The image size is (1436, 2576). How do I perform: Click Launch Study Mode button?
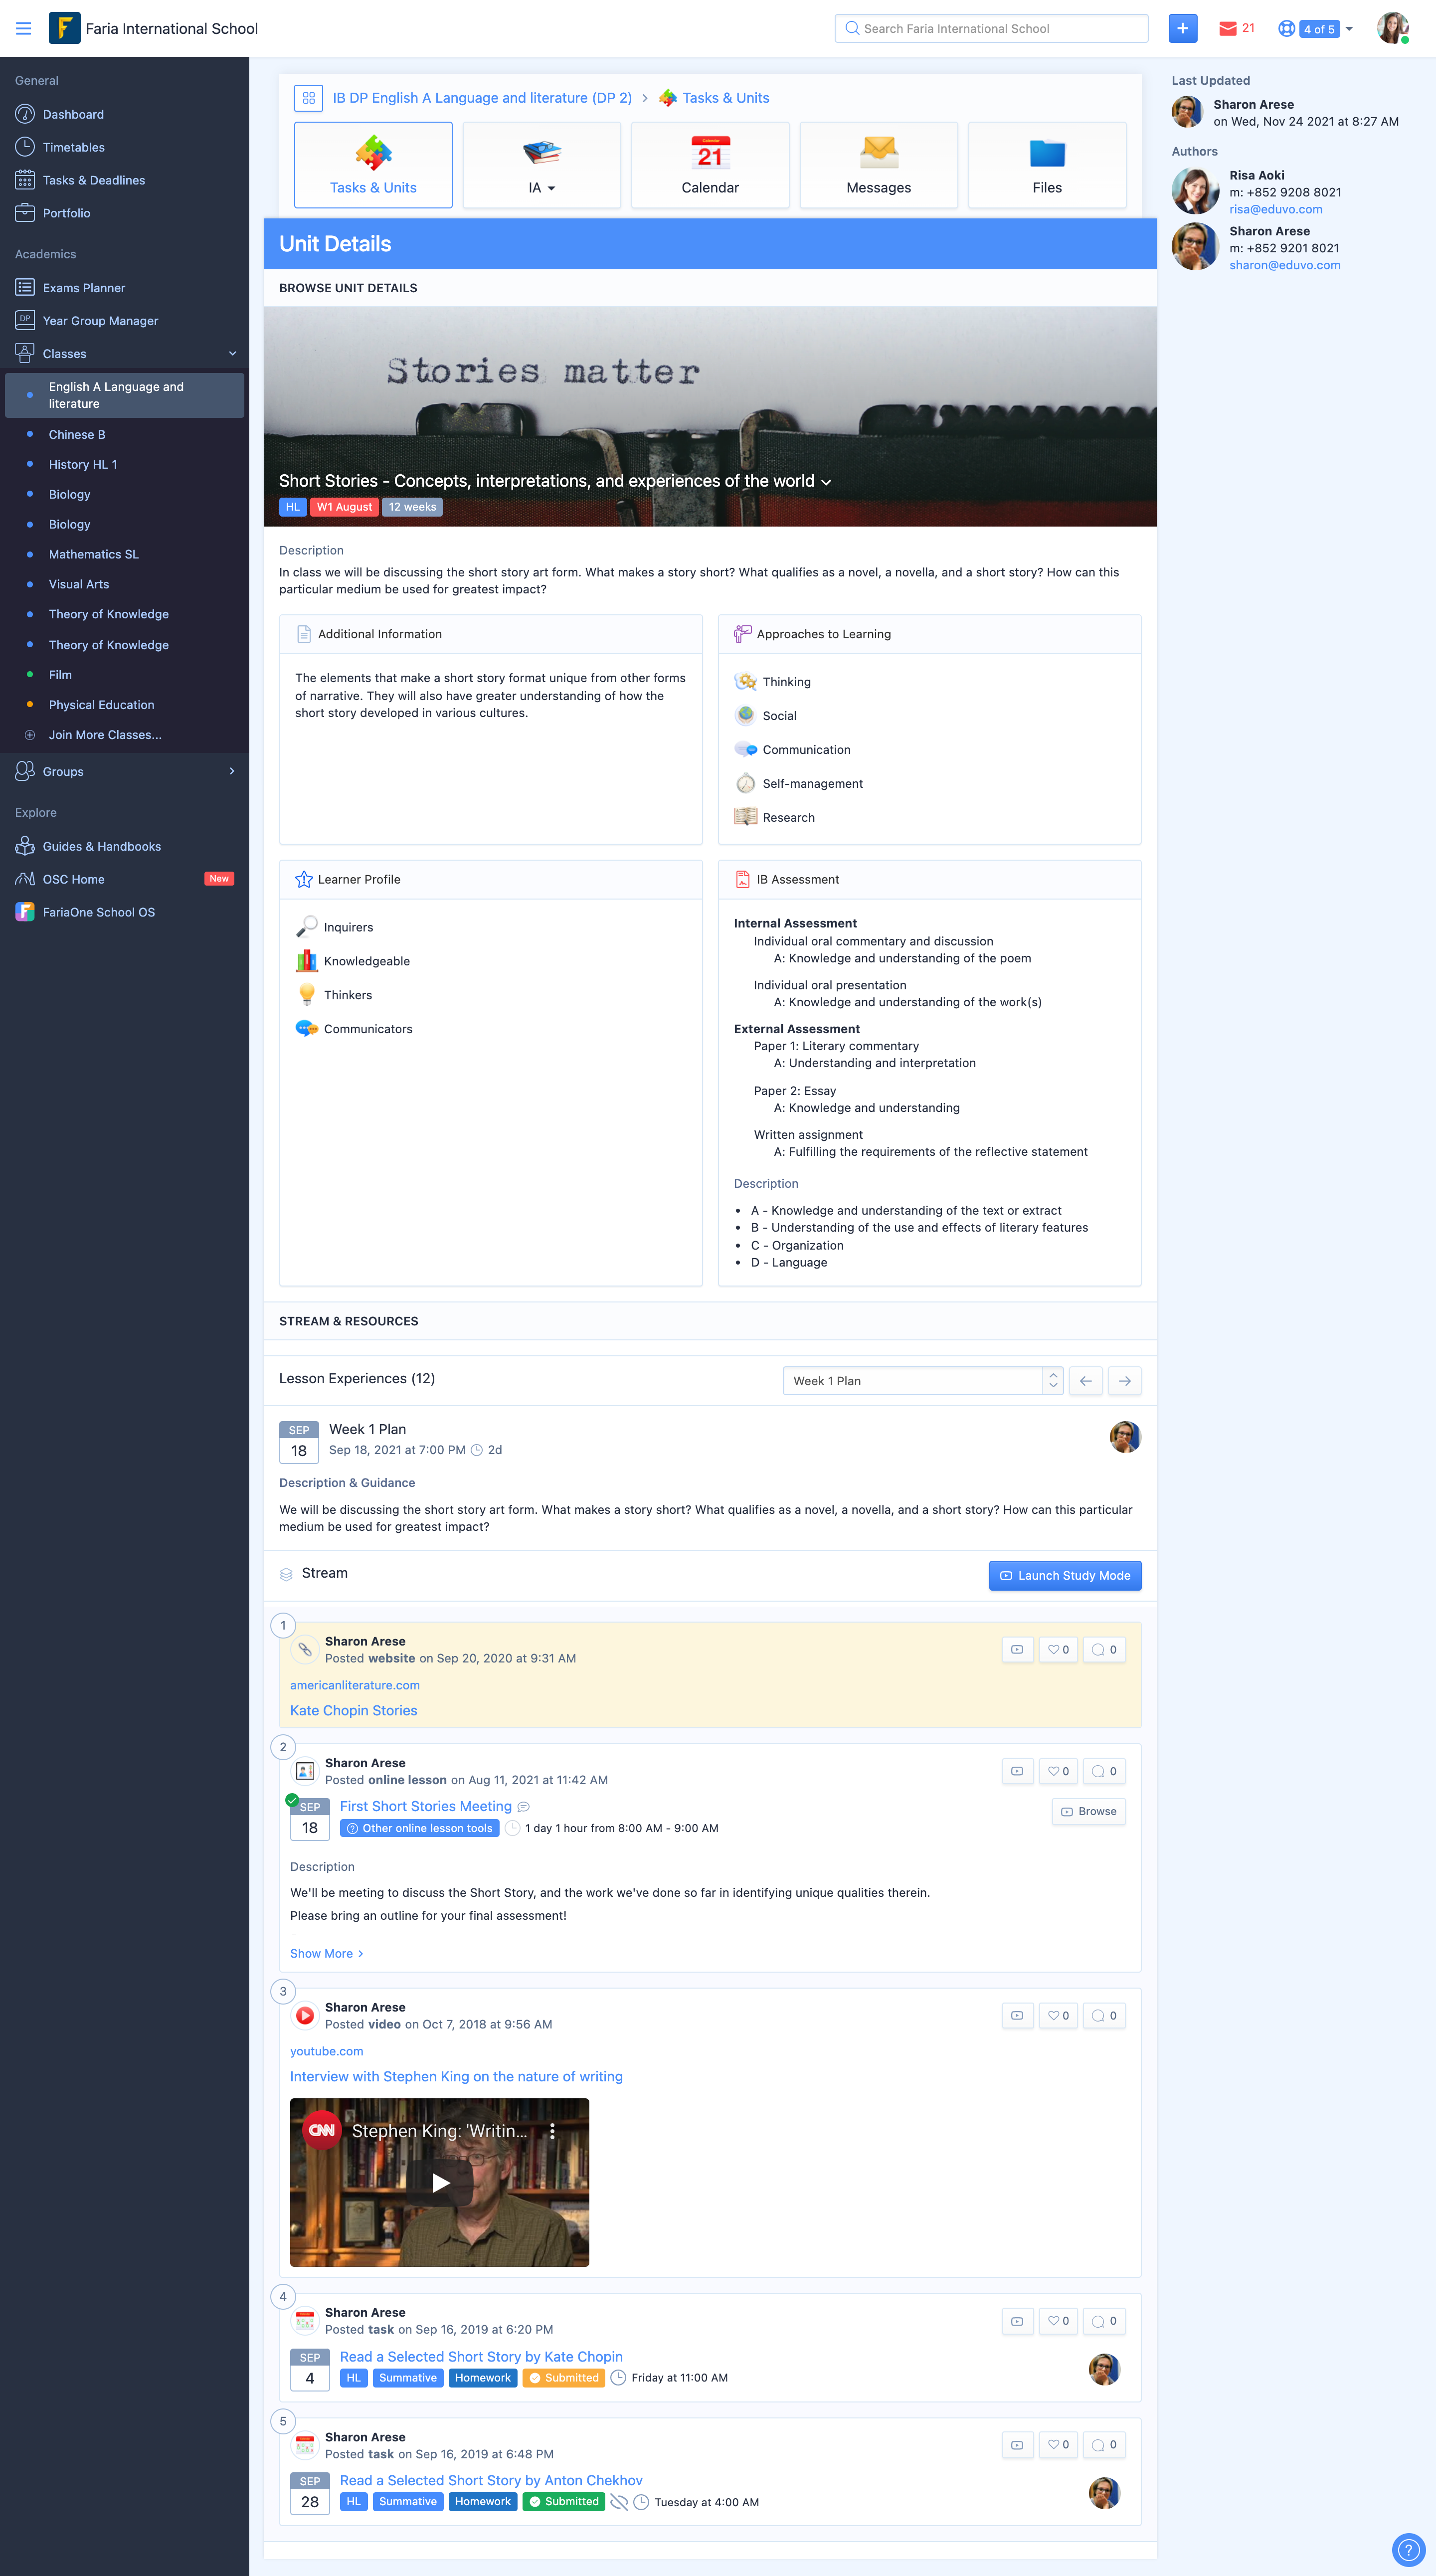(x=1064, y=1575)
